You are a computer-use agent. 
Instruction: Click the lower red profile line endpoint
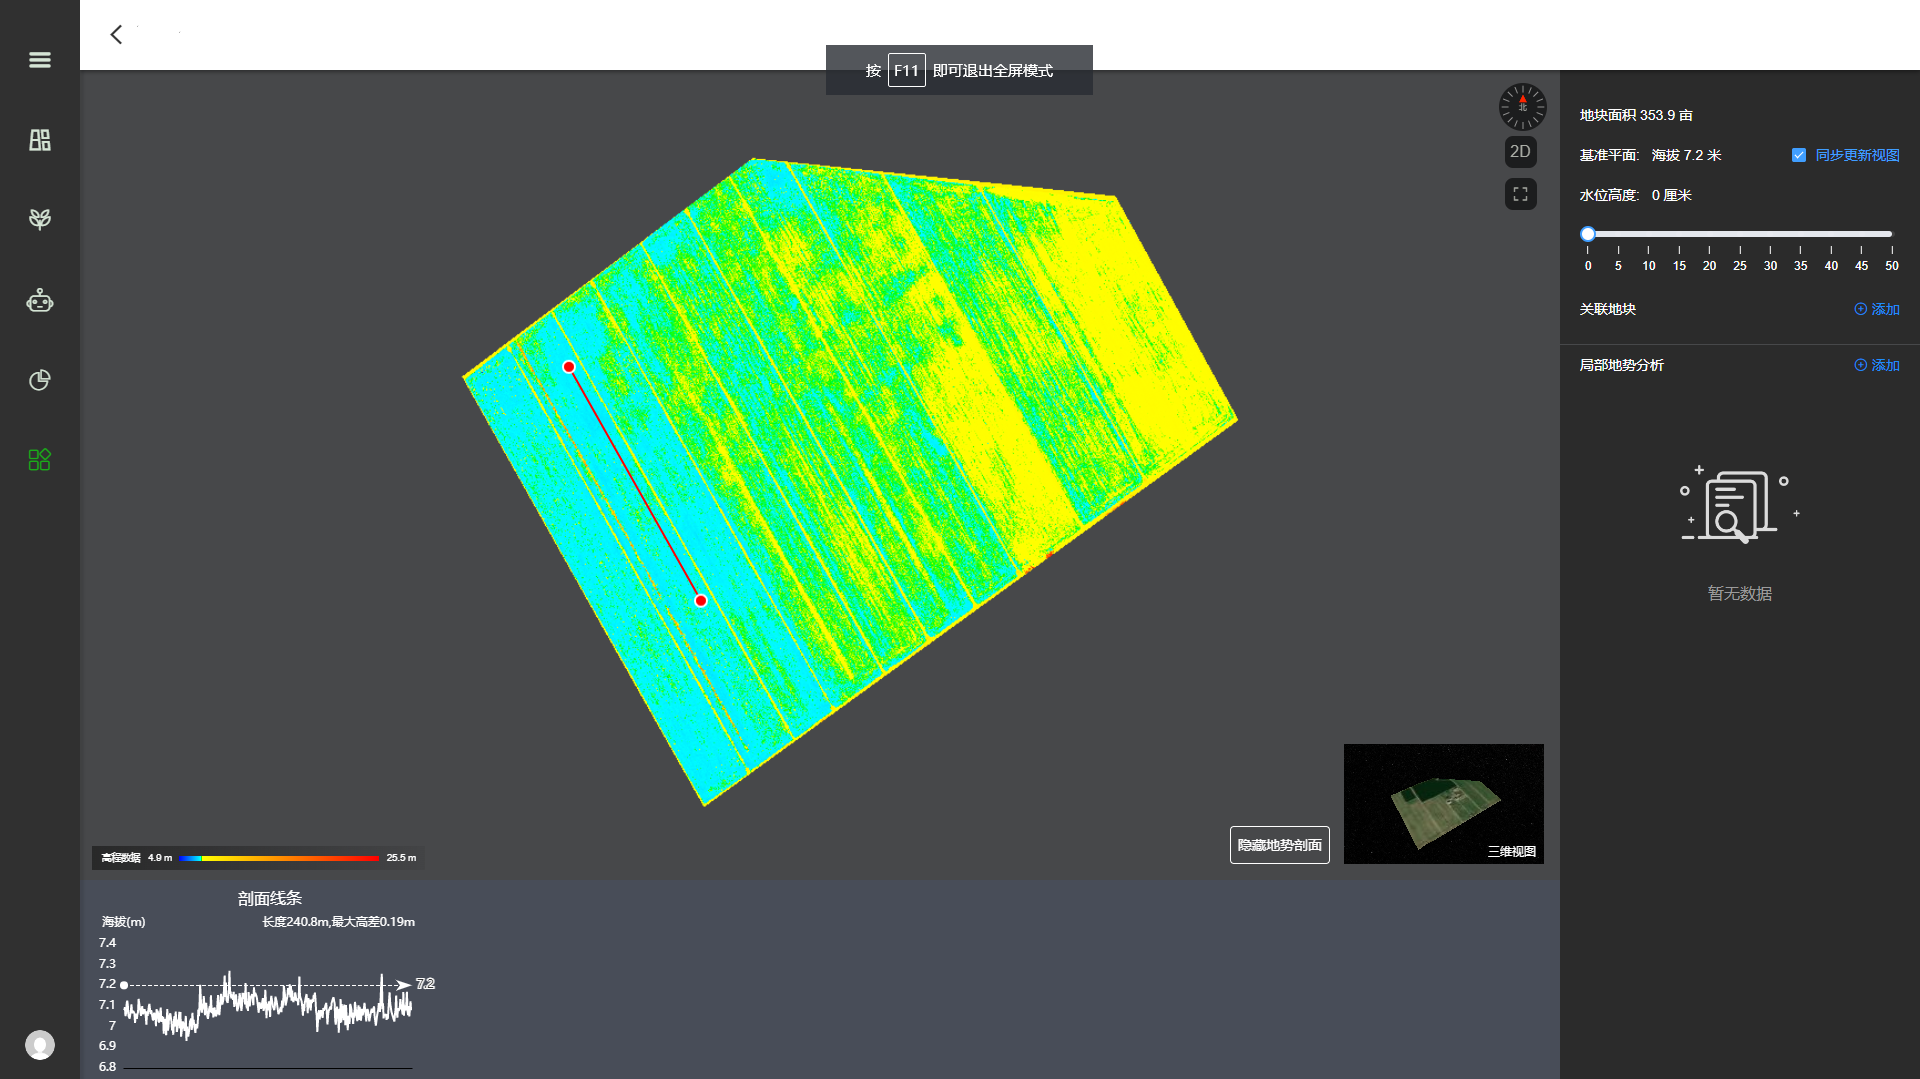point(701,601)
